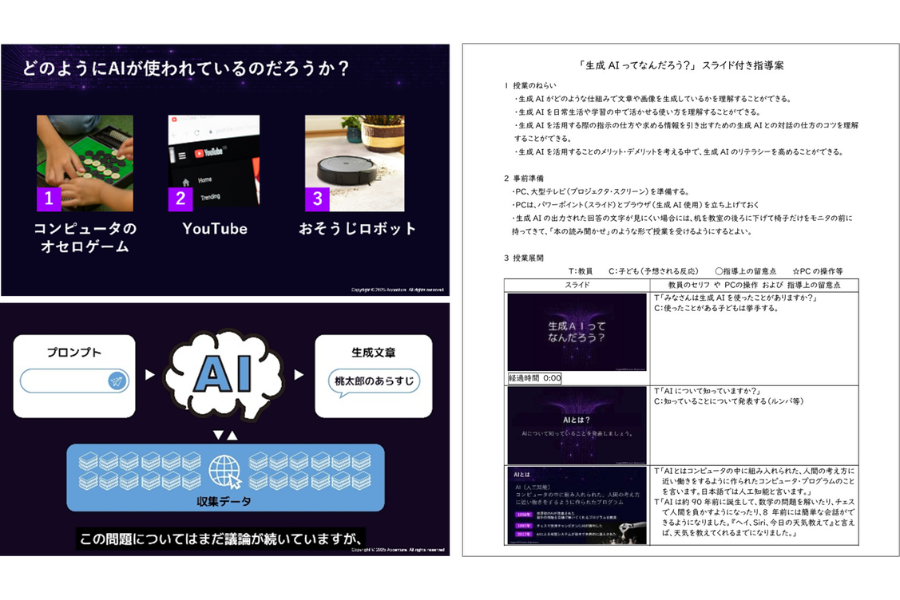
Task: Click the 経過時間 0:00 timer label
Action: pos(534,379)
